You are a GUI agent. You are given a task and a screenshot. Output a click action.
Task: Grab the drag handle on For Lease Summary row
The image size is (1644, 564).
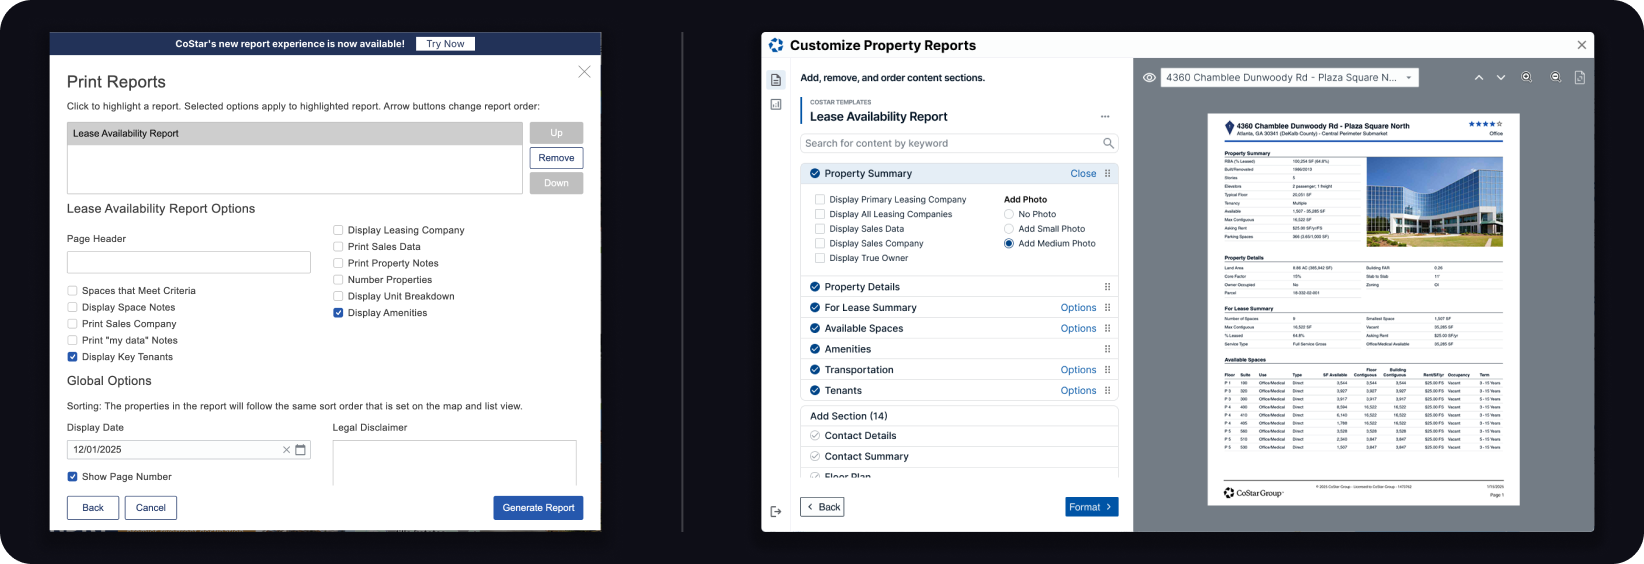point(1107,308)
